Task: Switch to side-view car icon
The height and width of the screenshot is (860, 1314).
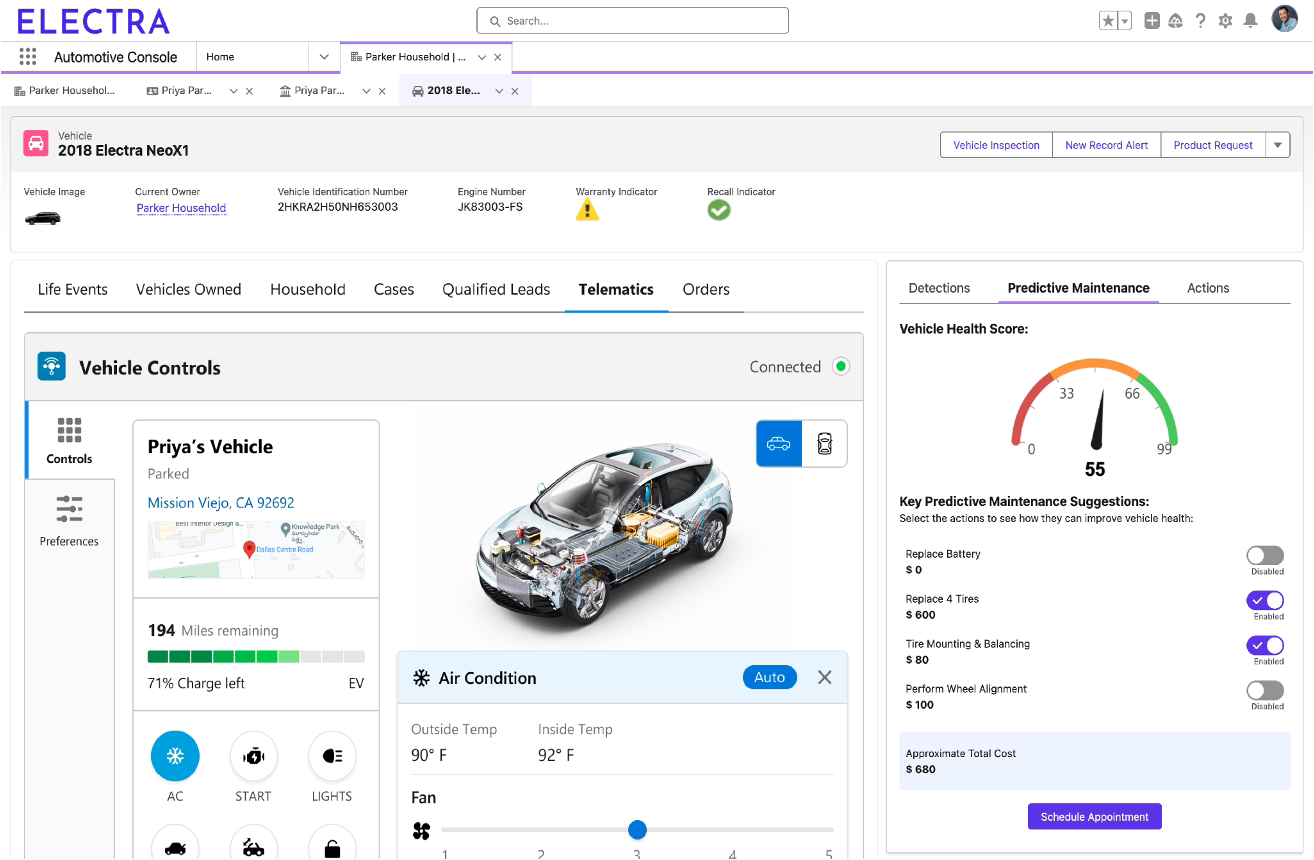Action: (779, 444)
